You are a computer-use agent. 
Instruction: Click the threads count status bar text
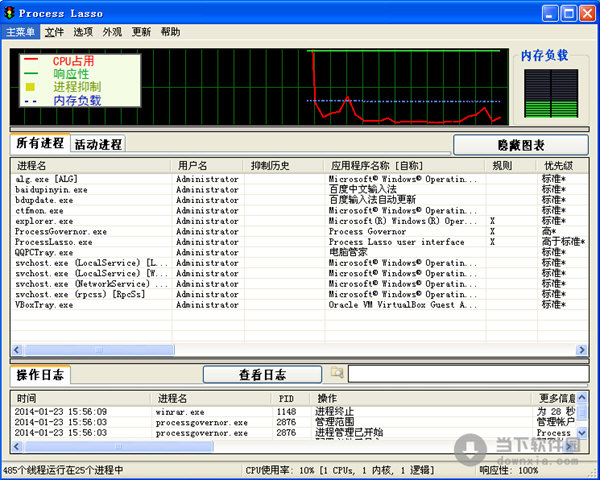(63, 470)
